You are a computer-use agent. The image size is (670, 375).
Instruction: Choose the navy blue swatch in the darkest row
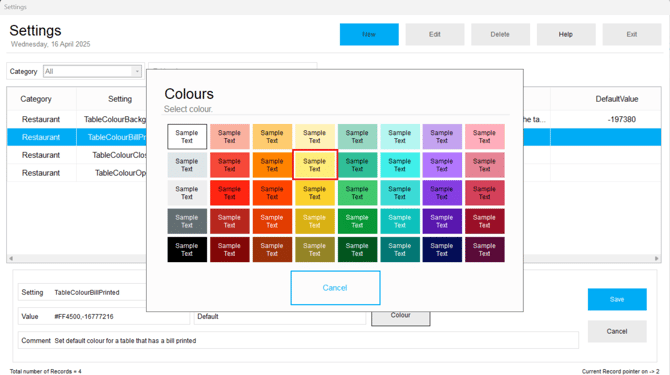point(442,249)
